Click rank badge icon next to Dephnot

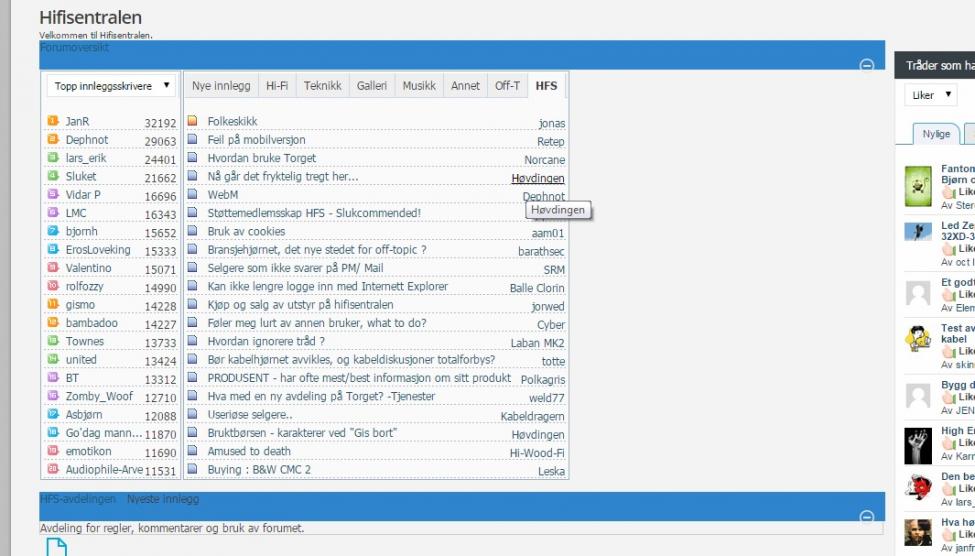tap(53, 139)
